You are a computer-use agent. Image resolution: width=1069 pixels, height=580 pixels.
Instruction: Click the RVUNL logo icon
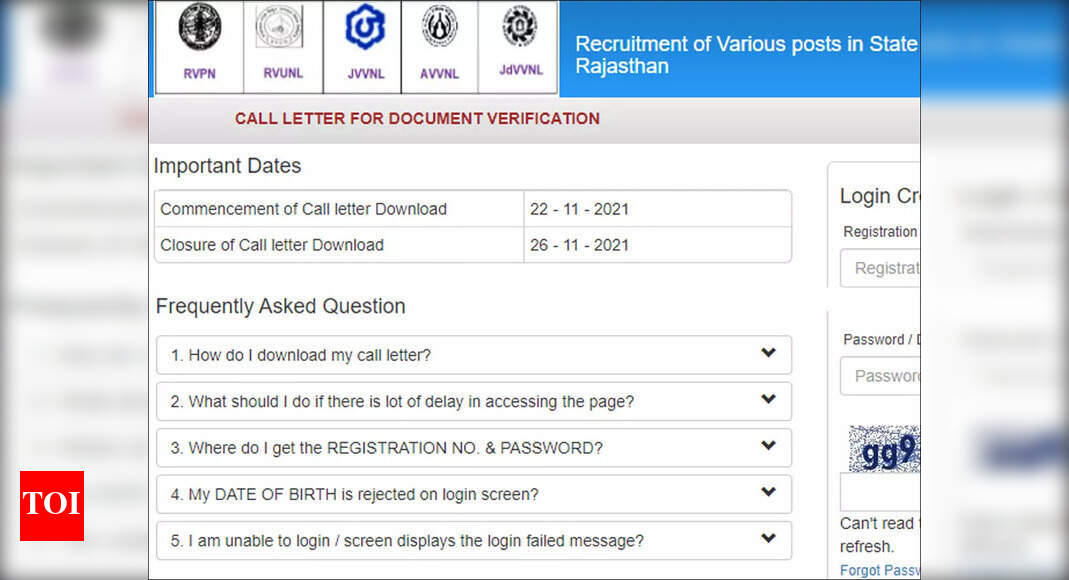[280, 27]
